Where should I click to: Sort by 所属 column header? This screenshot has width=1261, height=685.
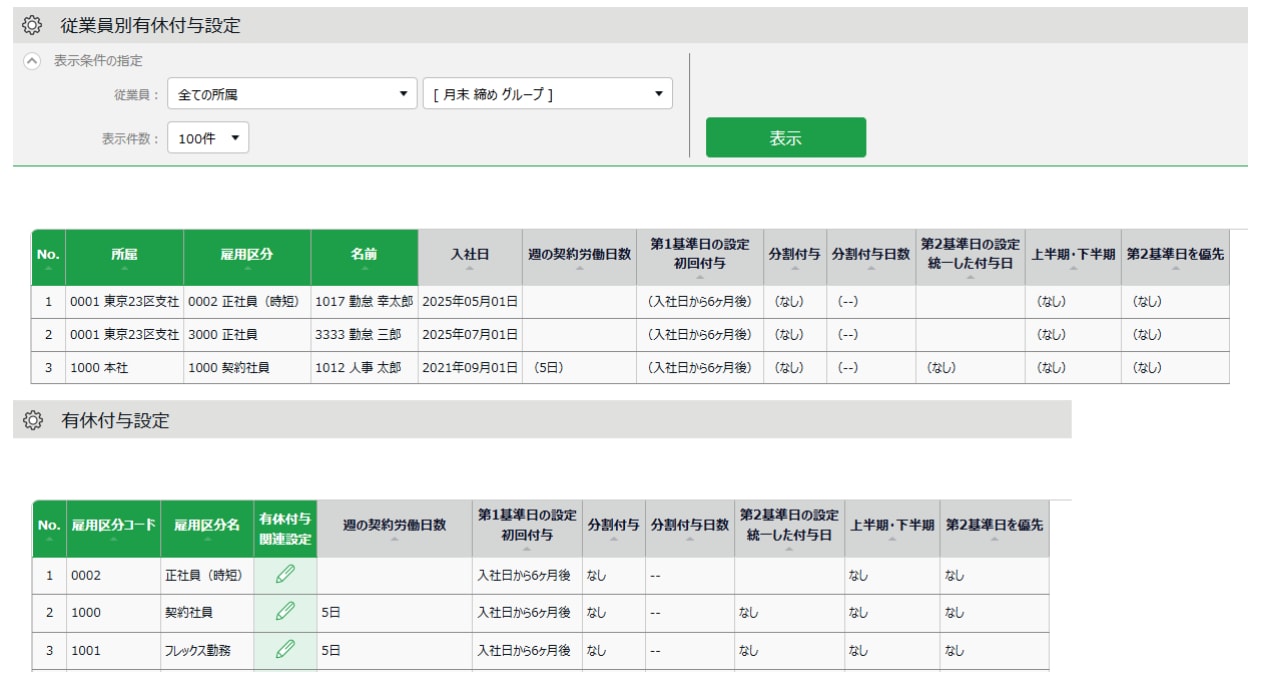tap(124, 257)
